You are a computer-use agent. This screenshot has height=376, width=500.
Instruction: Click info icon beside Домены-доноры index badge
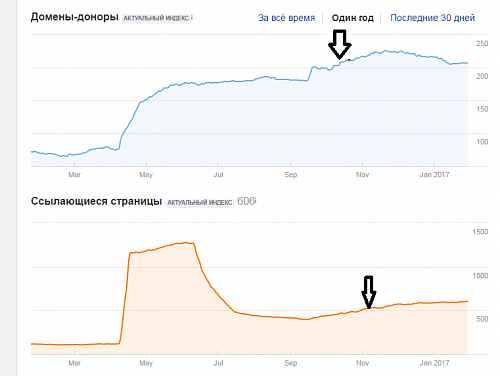tap(192, 18)
